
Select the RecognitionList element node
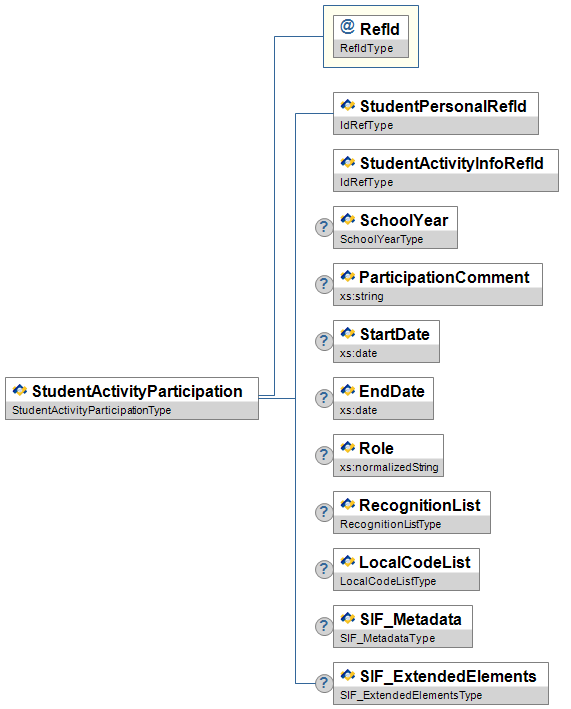click(412, 512)
